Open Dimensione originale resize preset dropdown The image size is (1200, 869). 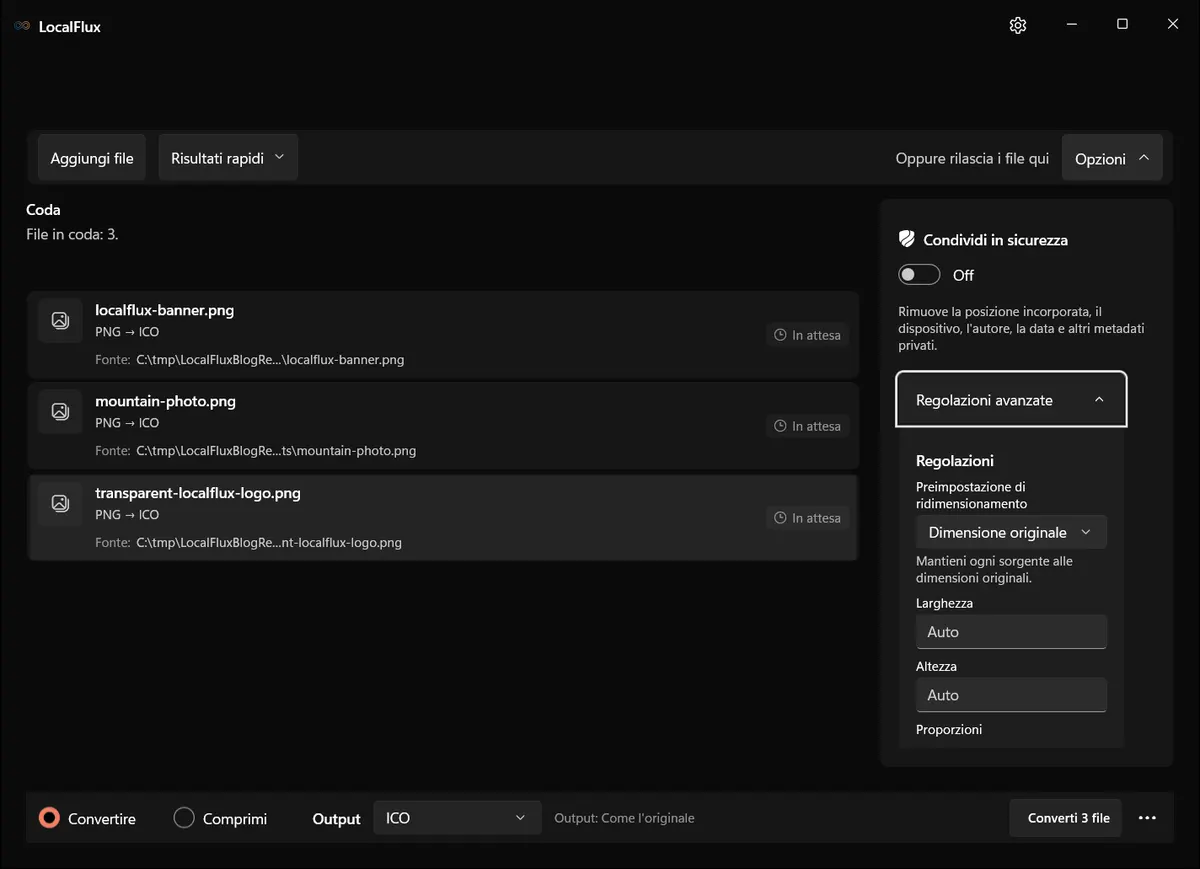coord(1011,532)
